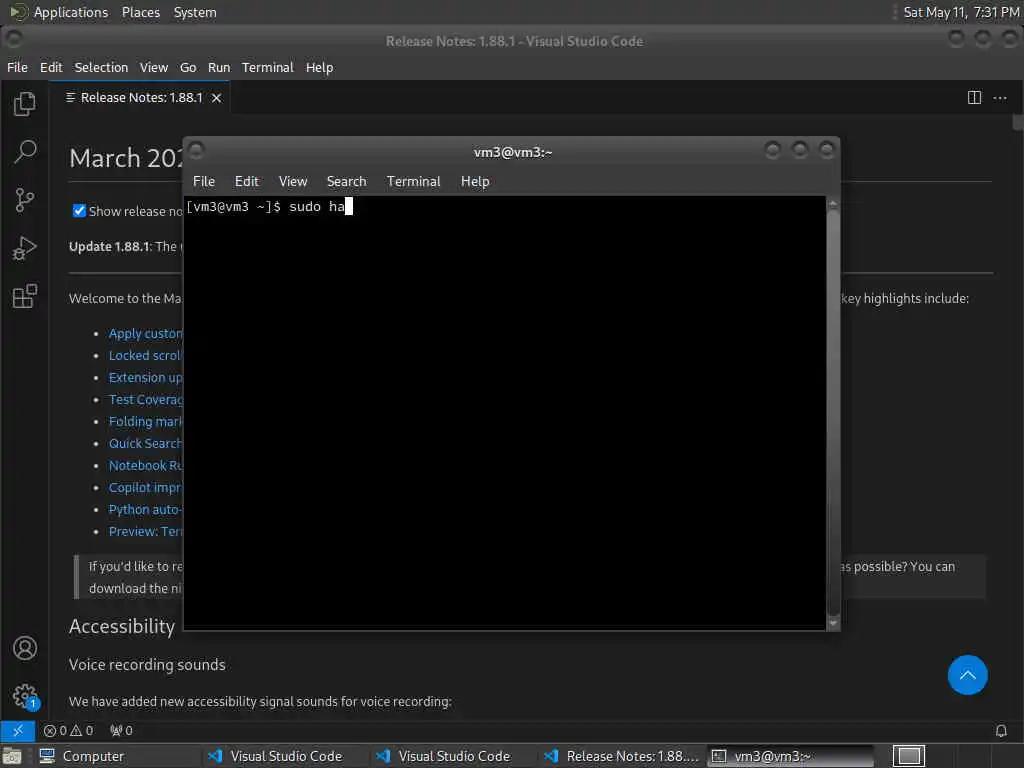Viewport: 1024px width, 768px height.
Task: Open the Extensions view
Action: [x=25, y=296]
